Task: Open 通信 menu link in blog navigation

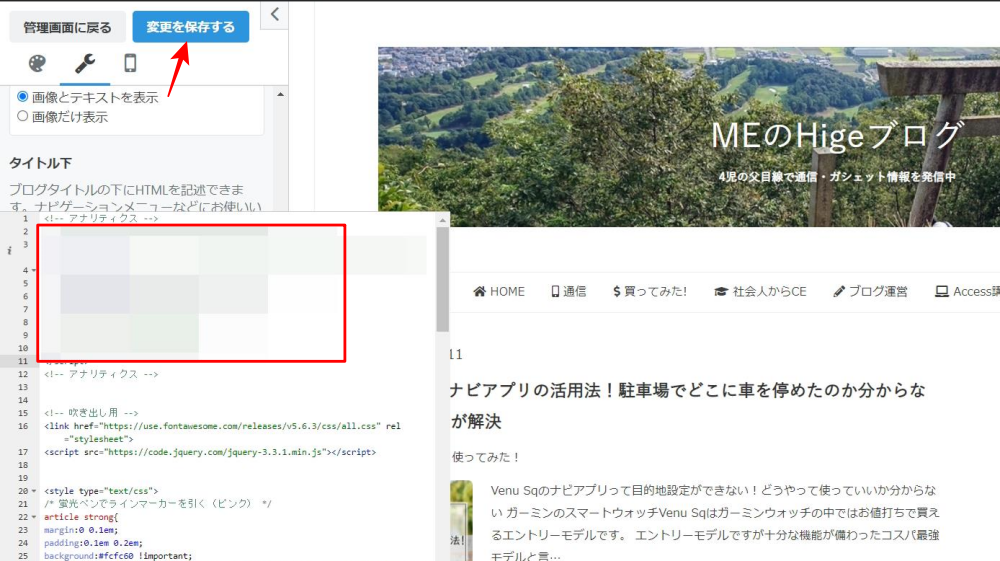Action: (568, 291)
